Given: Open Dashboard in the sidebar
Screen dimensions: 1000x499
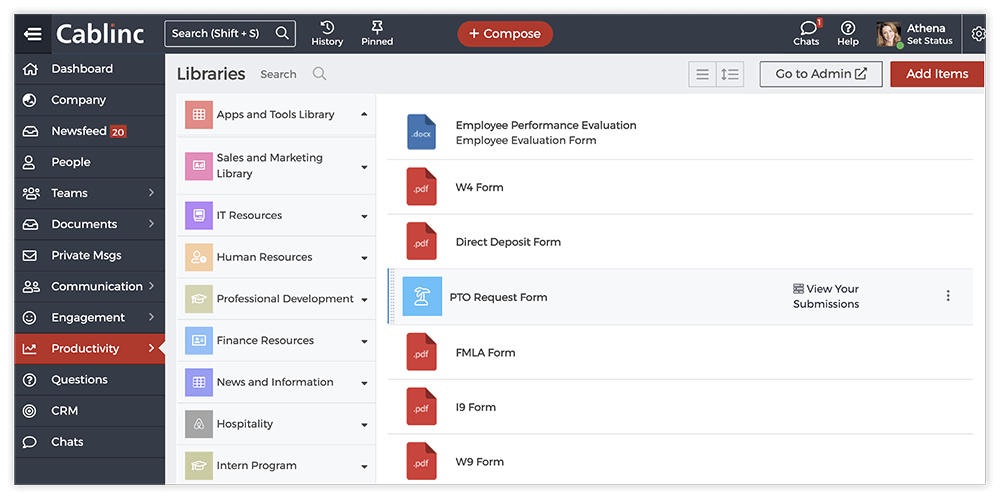Looking at the screenshot, I should click(x=89, y=69).
